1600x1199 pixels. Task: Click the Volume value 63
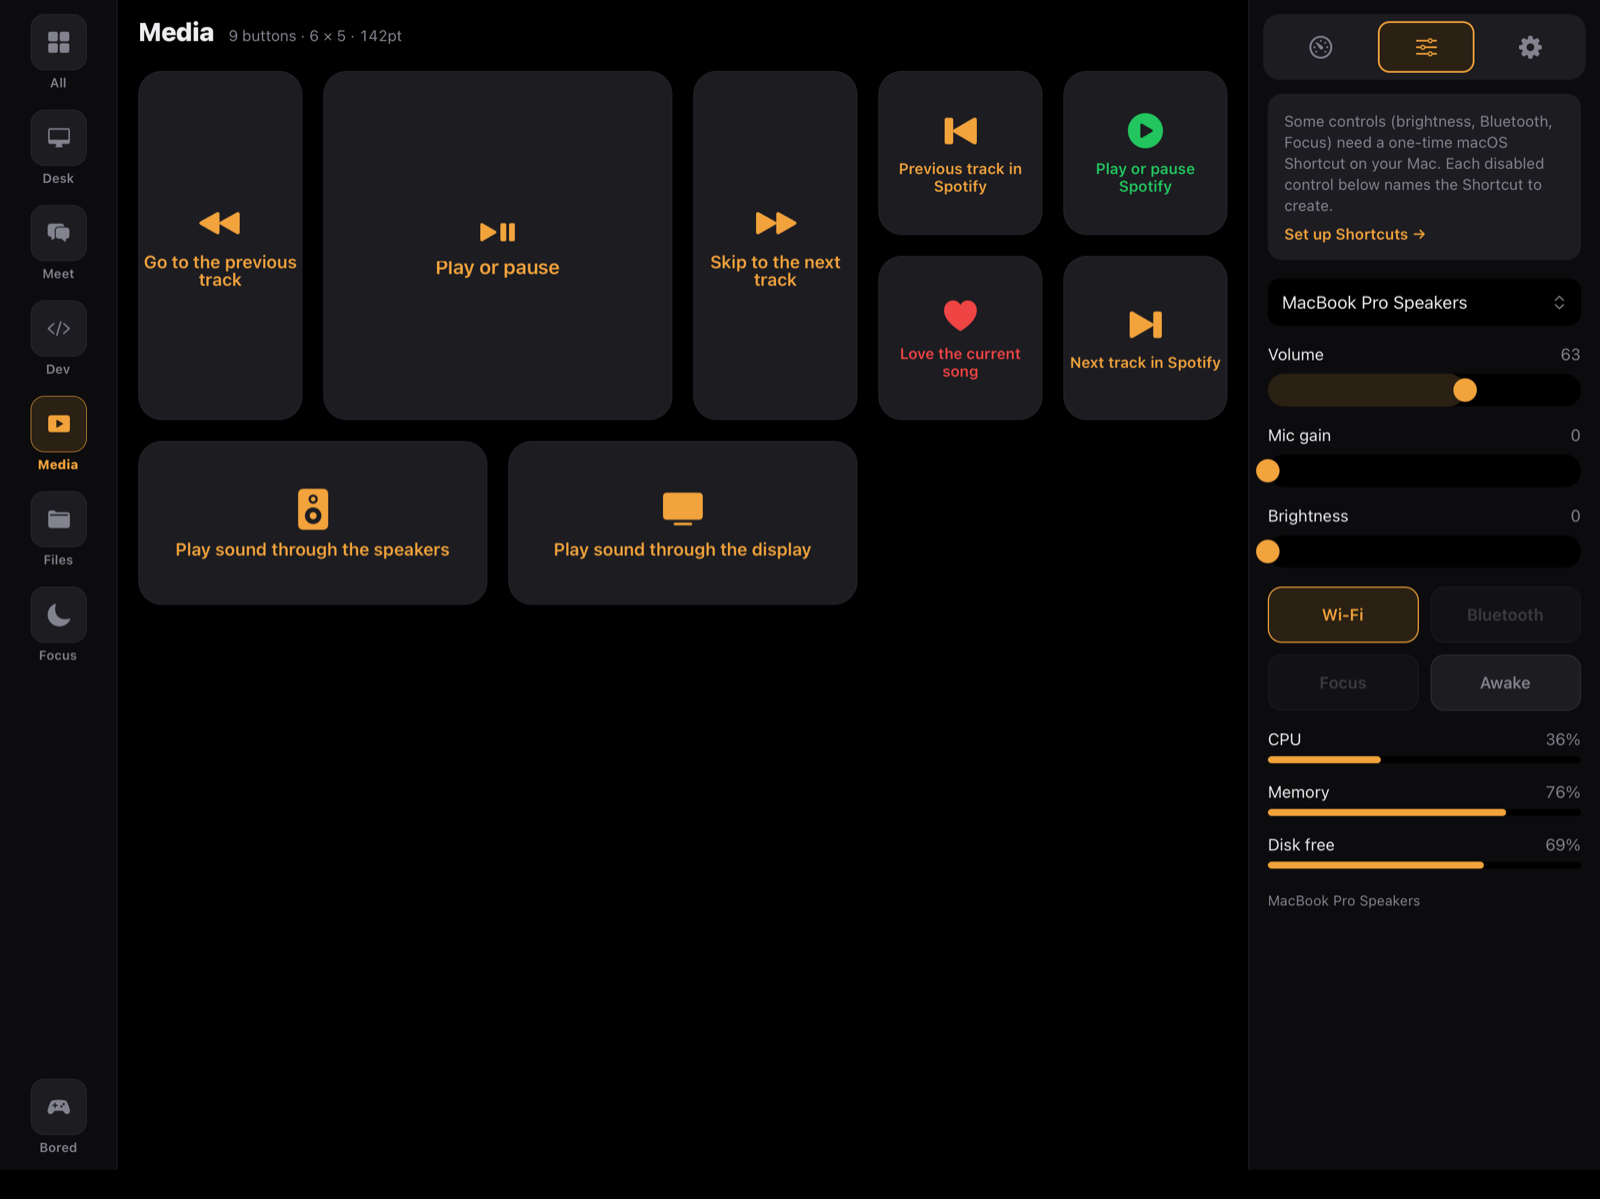point(1570,355)
